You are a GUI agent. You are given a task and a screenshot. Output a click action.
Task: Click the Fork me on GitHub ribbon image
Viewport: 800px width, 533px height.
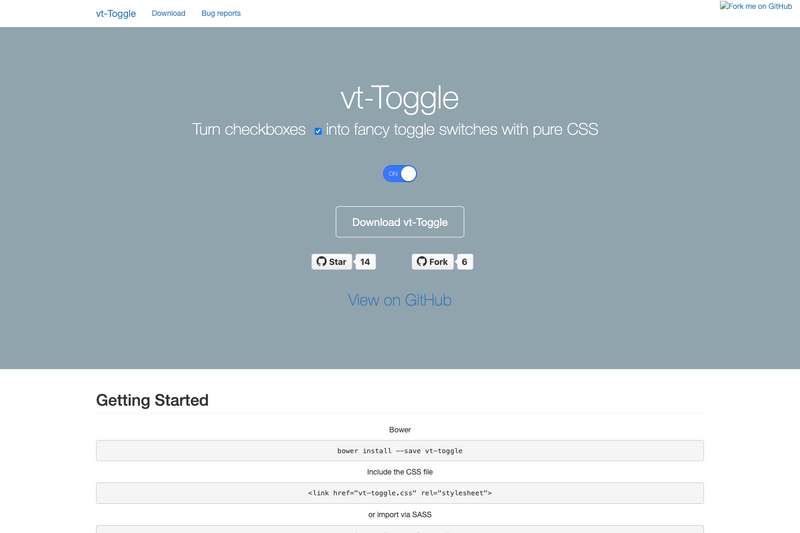pos(756,6)
